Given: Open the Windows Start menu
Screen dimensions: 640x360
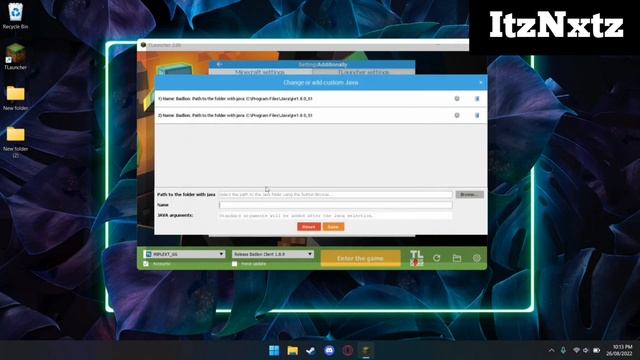Looking at the screenshot, I should tap(274, 351).
